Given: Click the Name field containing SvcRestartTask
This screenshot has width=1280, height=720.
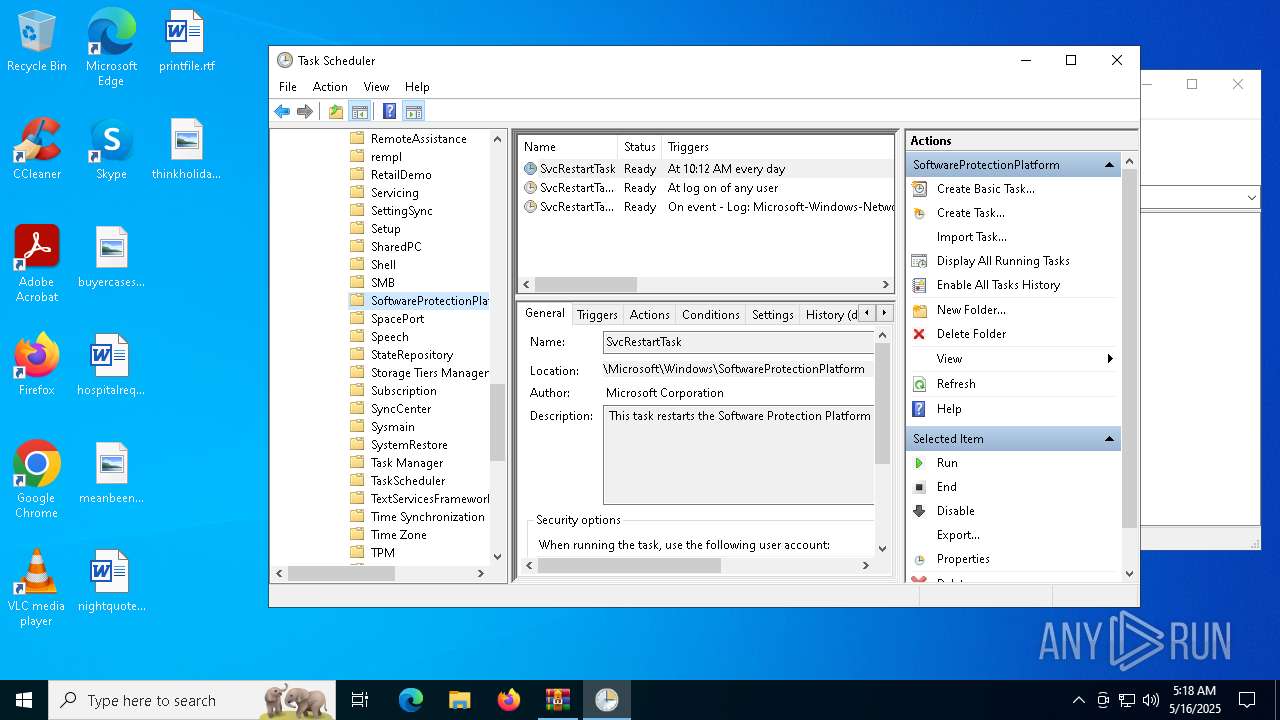Looking at the screenshot, I should (739, 342).
